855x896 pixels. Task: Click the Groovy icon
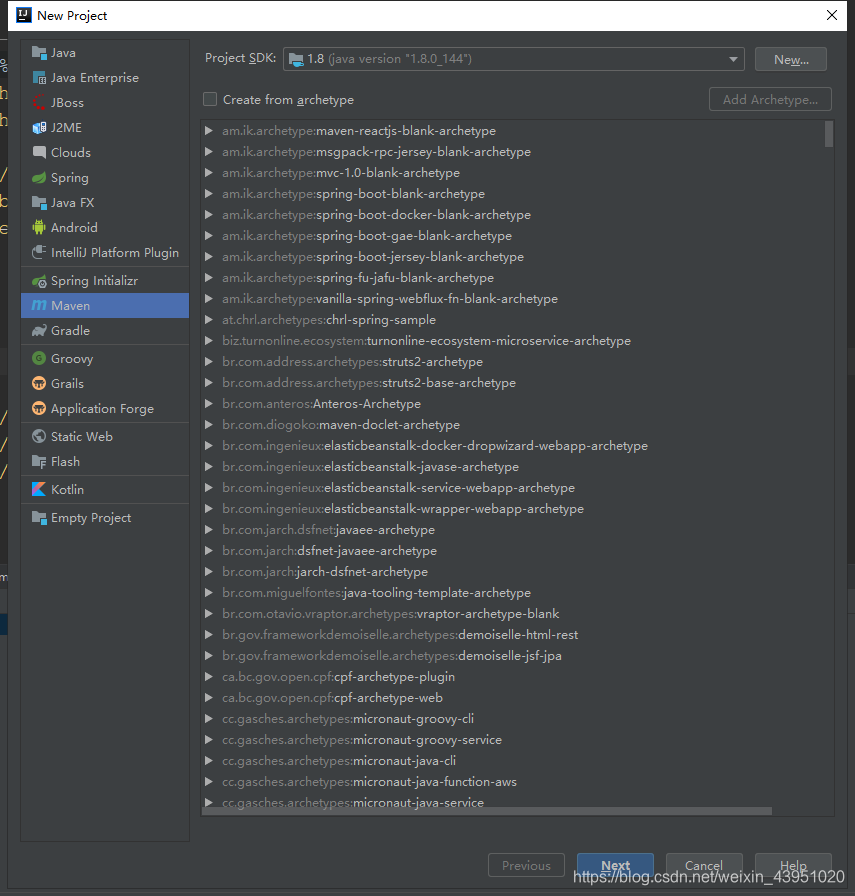(x=39, y=359)
